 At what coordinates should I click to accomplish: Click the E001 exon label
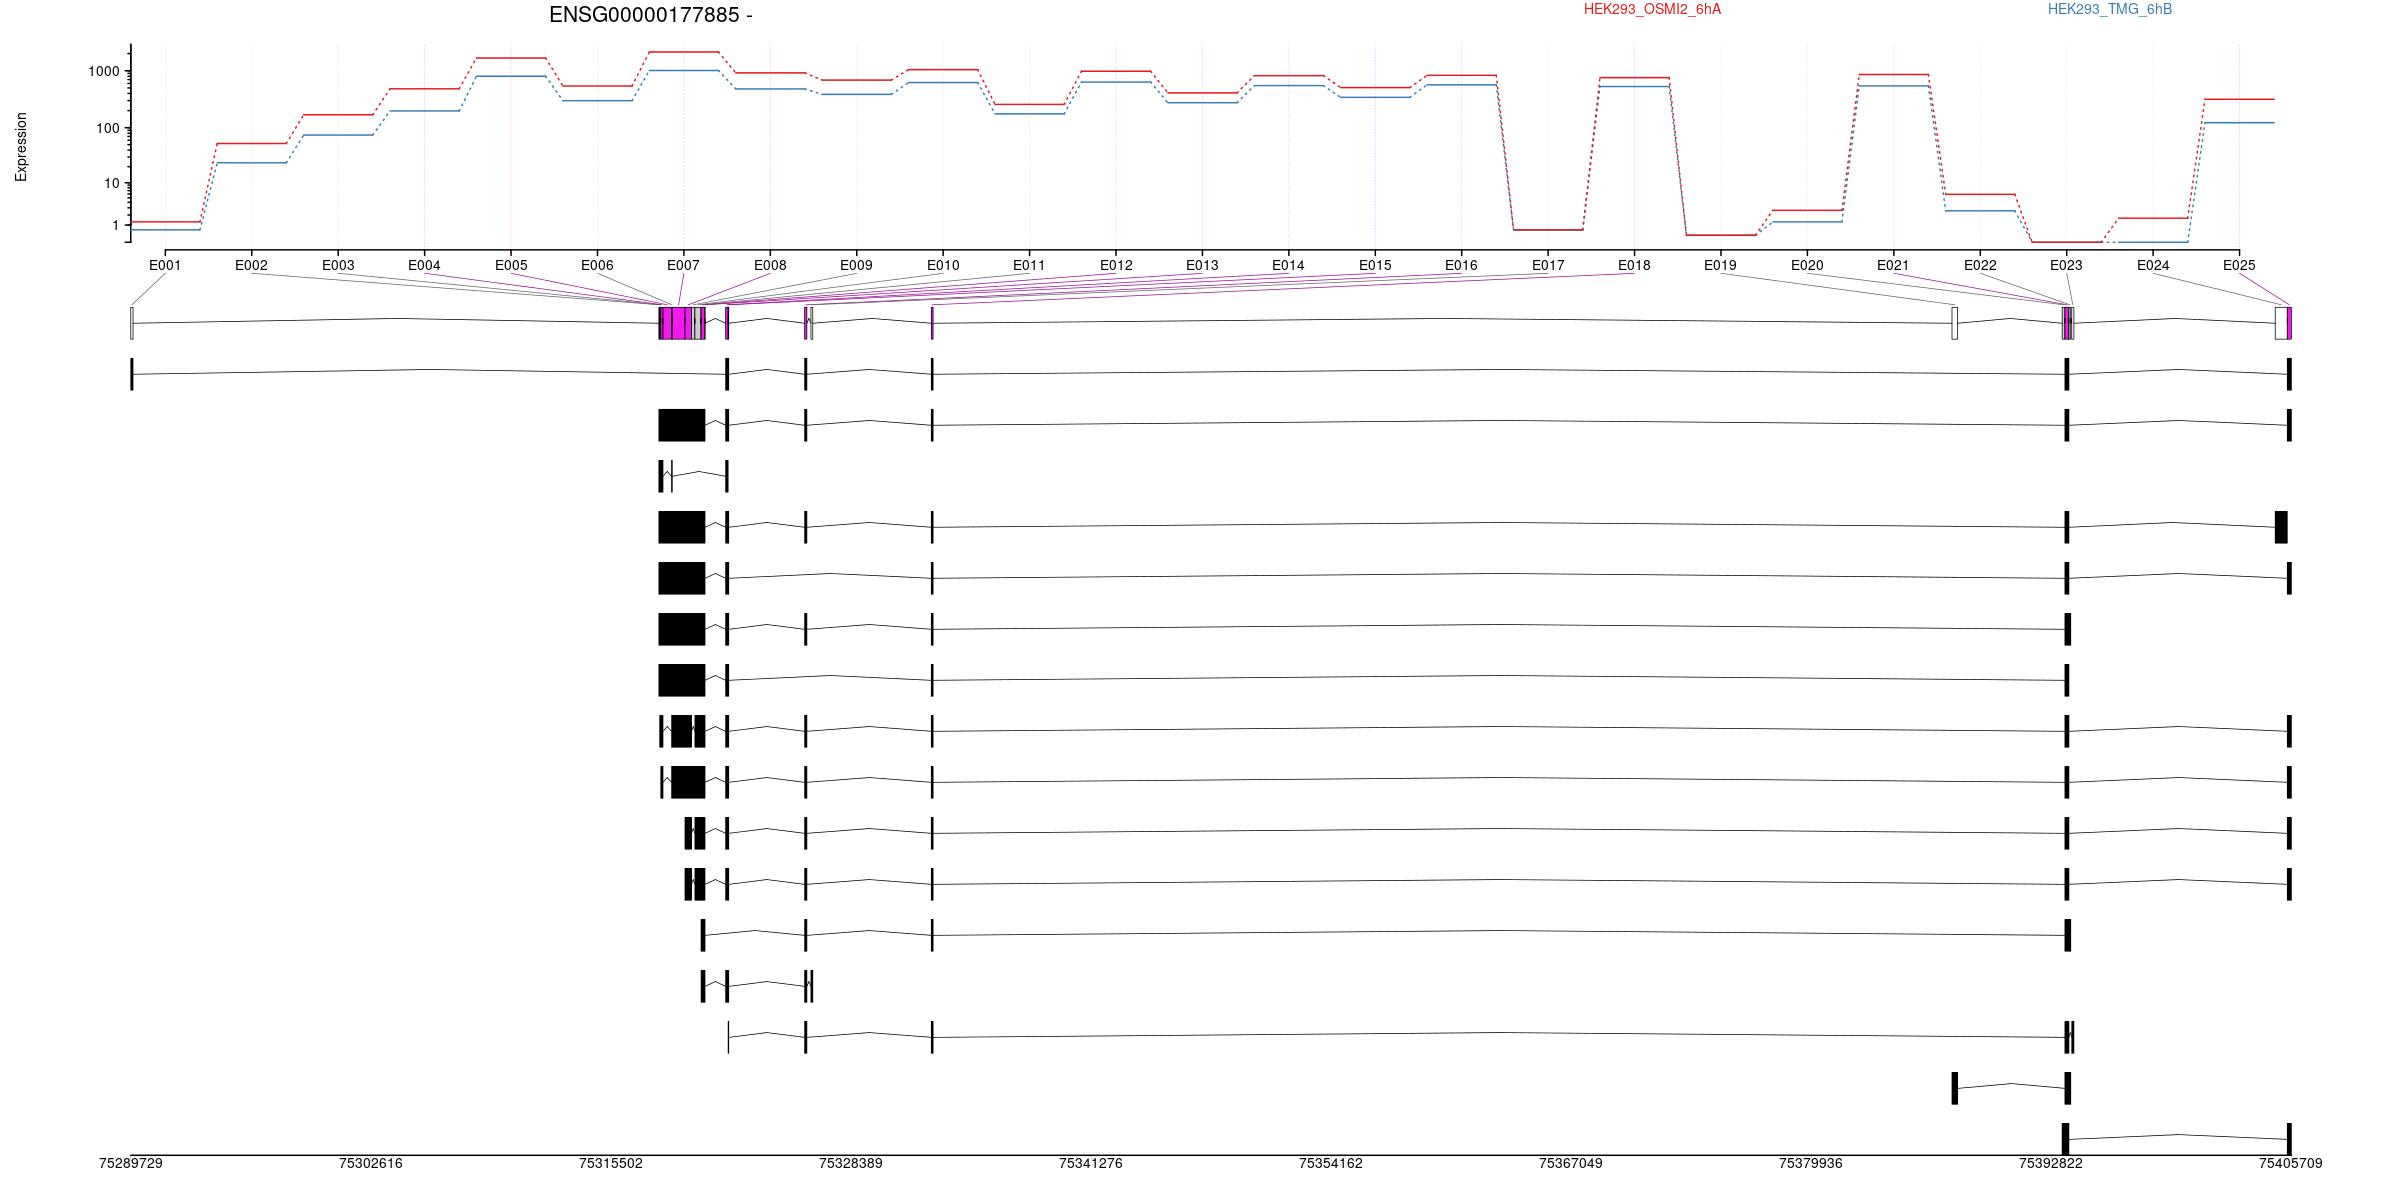click(165, 266)
